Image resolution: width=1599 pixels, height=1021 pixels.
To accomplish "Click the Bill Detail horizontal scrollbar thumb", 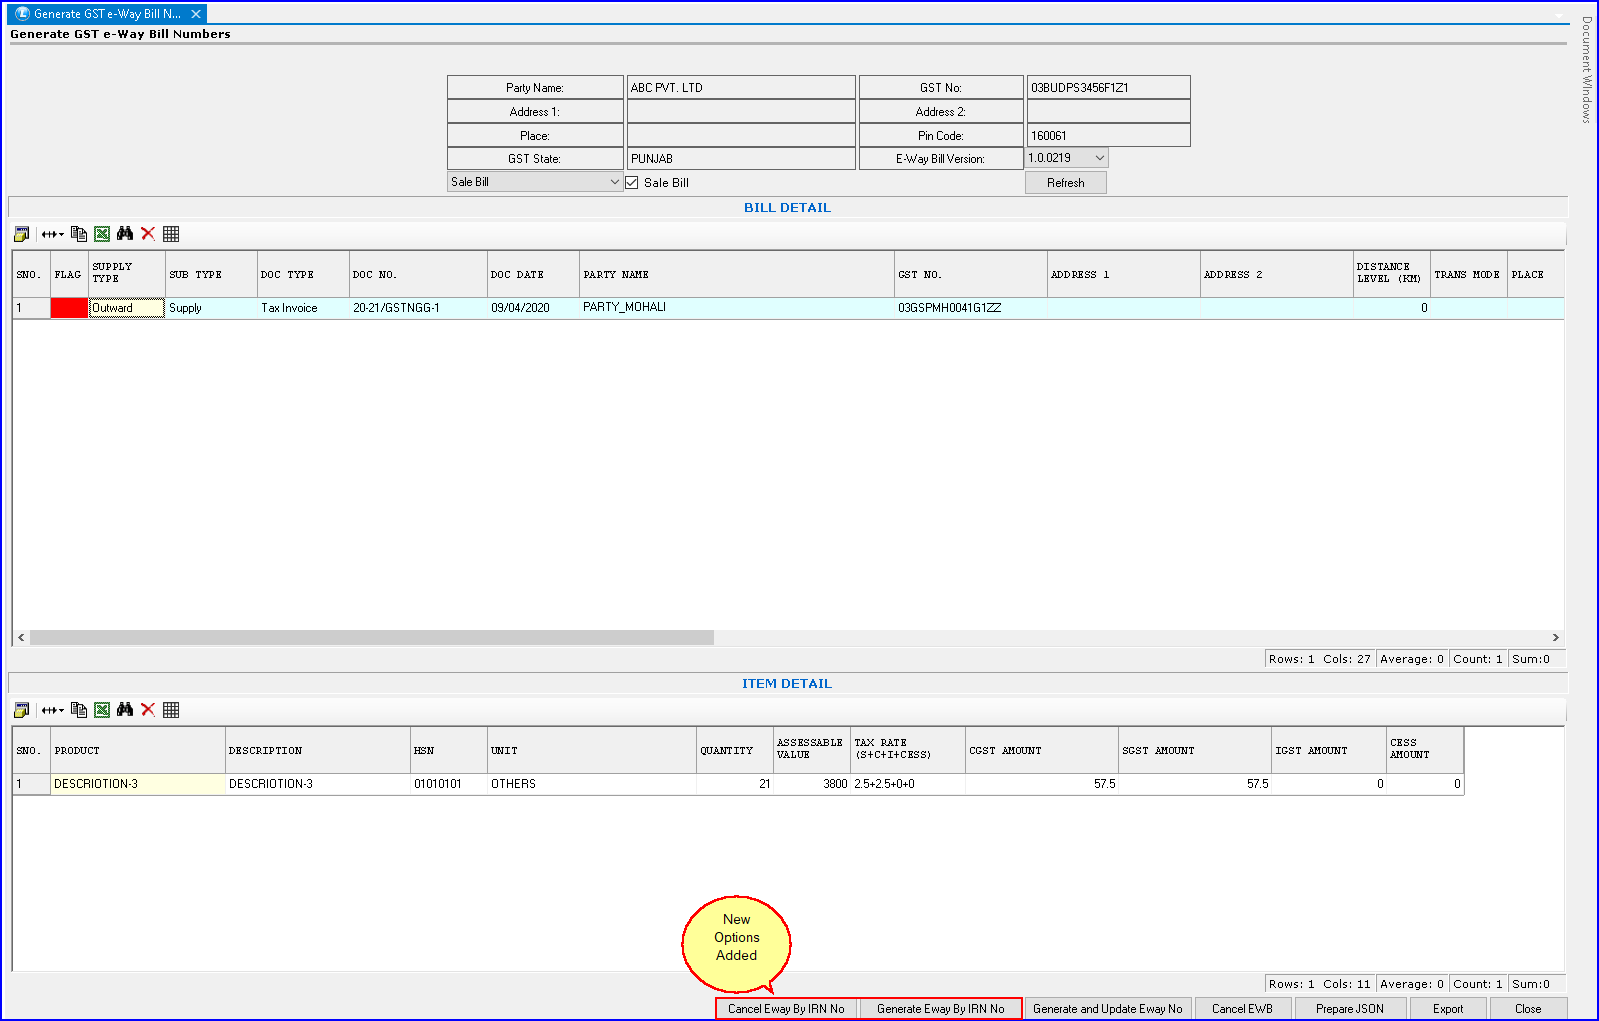I will click(x=372, y=637).
